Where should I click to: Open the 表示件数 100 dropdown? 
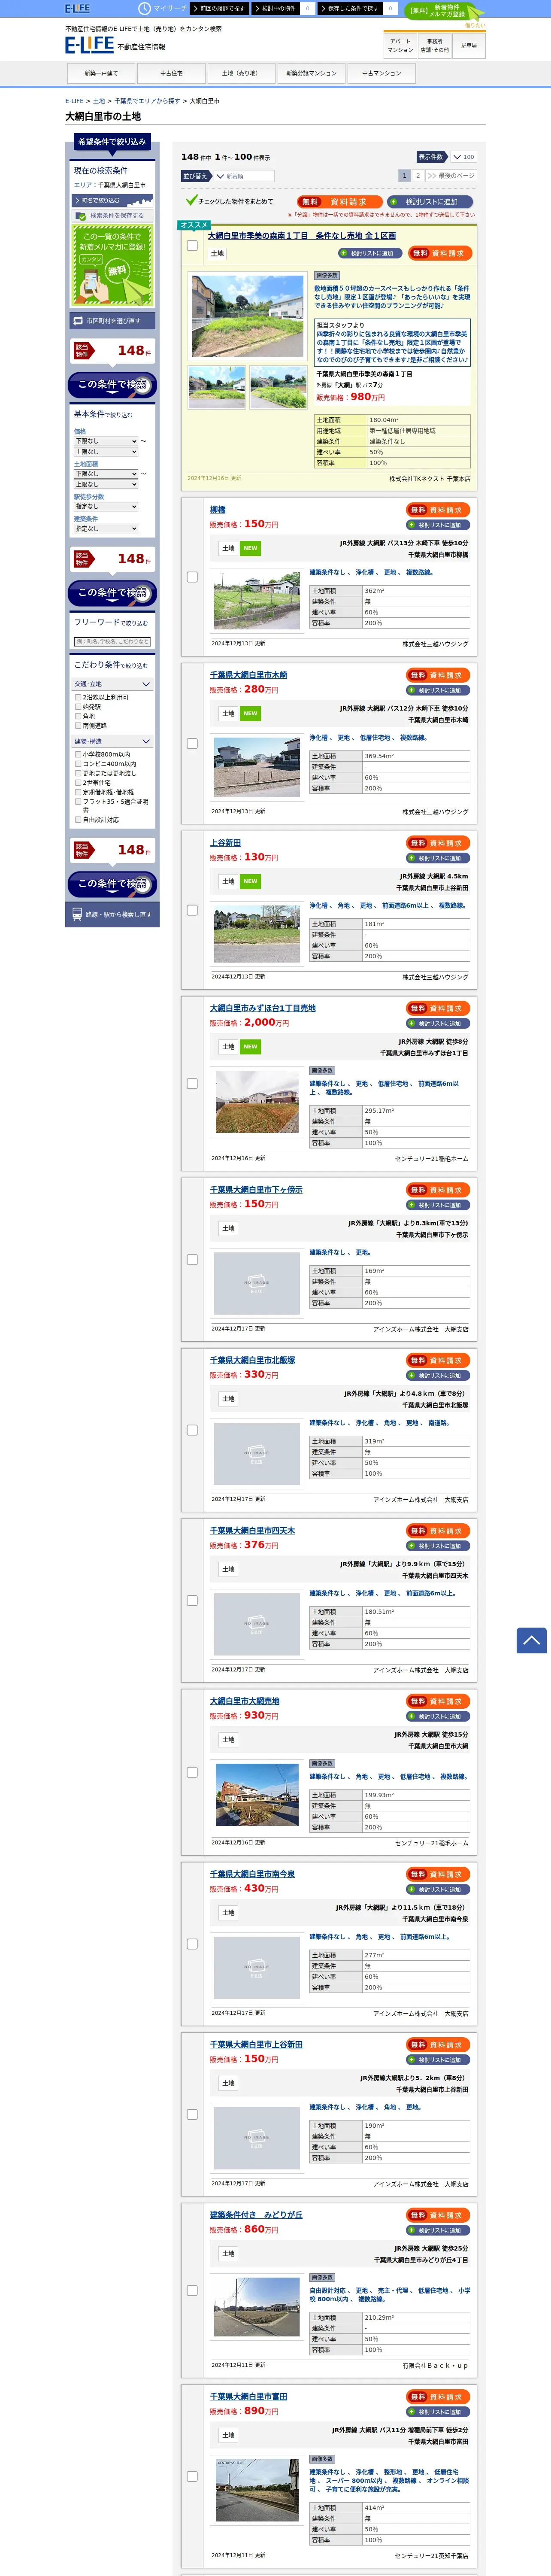point(463,157)
